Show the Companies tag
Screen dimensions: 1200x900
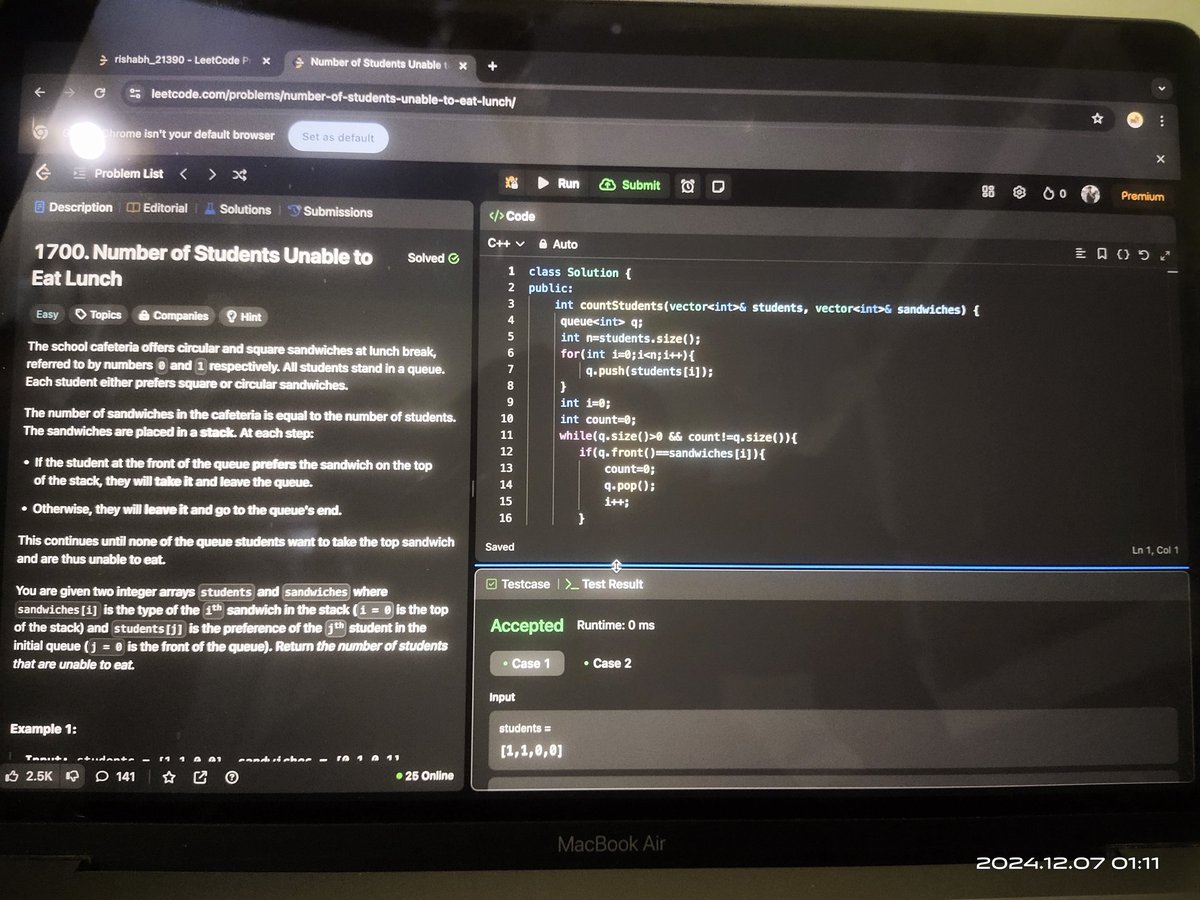coord(173,315)
